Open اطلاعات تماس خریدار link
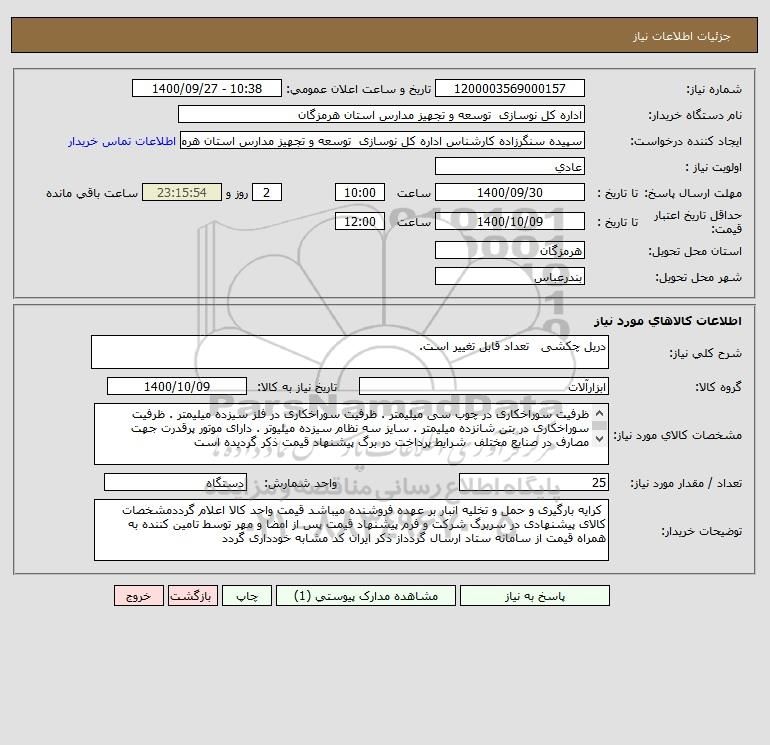Screen dimensions: 770x745 [122, 141]
